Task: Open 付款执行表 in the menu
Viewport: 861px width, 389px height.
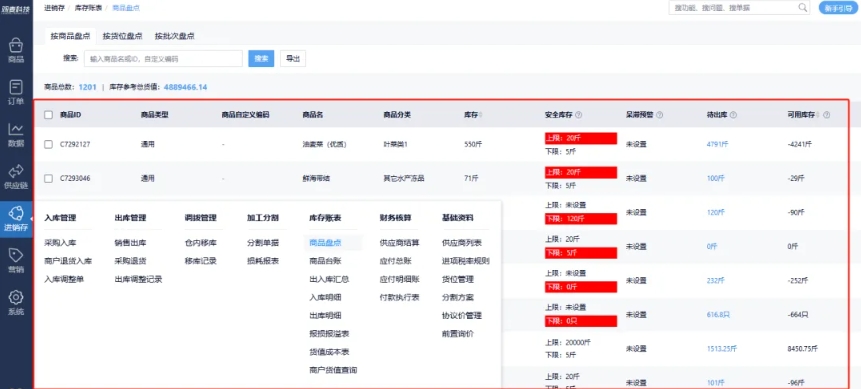Action: click(399, 297)
